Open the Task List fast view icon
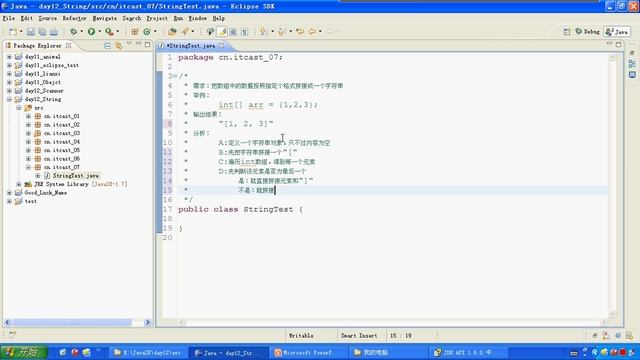Image resolution: width=640 pixels, height=360 pixels. coord(632,75)
